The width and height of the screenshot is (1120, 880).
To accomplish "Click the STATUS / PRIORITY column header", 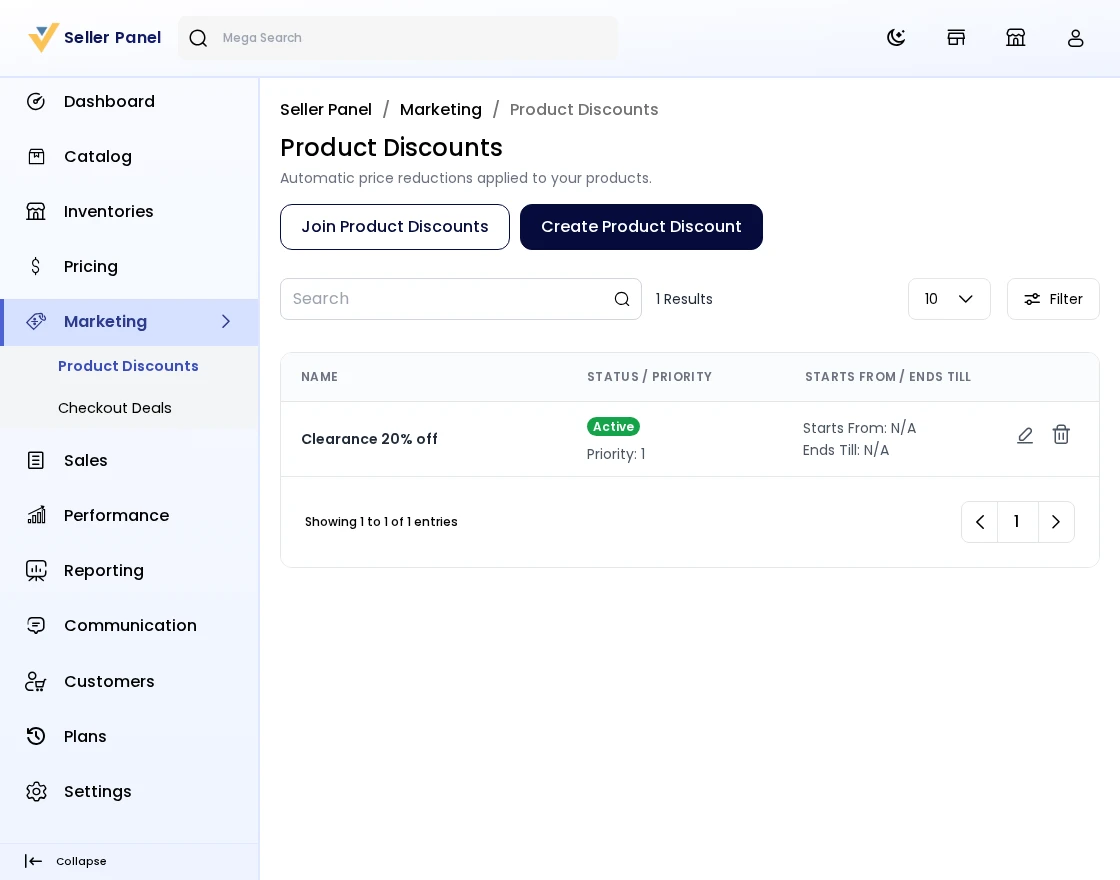I will [x=649, y=376].
